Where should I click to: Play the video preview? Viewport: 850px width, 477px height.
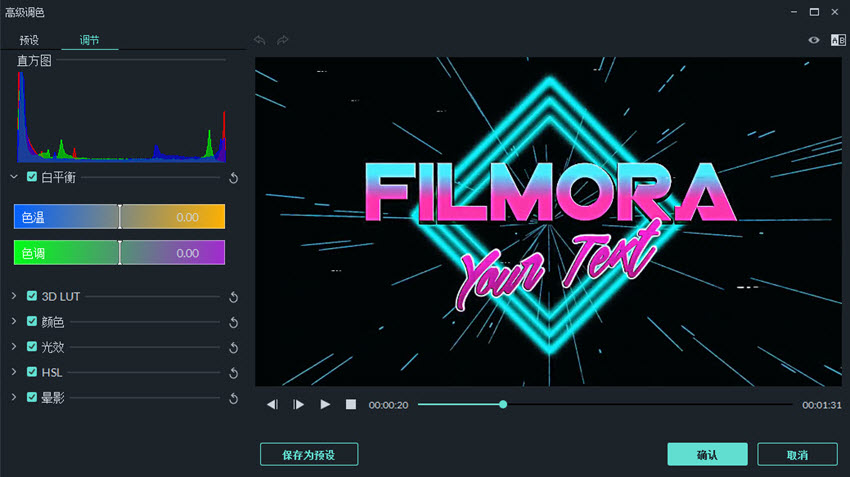coord(325,404)
